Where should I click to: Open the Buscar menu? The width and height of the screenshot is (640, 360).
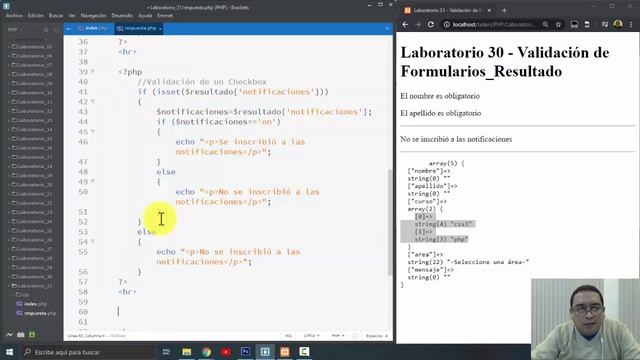[x=56, y=16]
